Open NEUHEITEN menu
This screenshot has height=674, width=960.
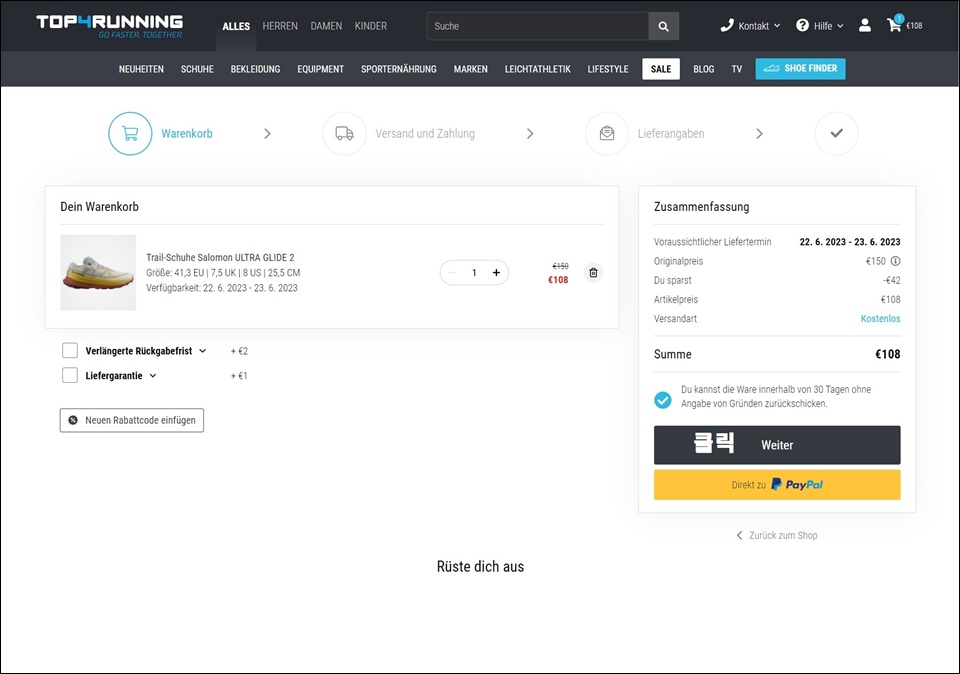(141, 69)
